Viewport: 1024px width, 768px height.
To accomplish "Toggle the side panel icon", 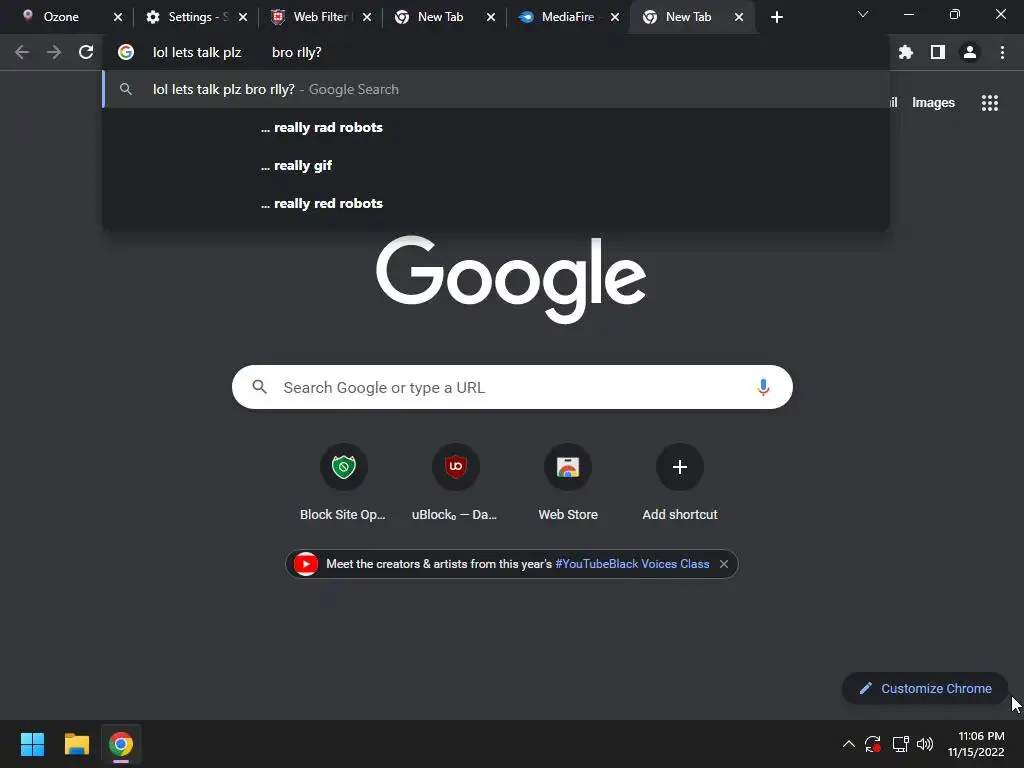I will pyautogui.click(x=938, y=52).
